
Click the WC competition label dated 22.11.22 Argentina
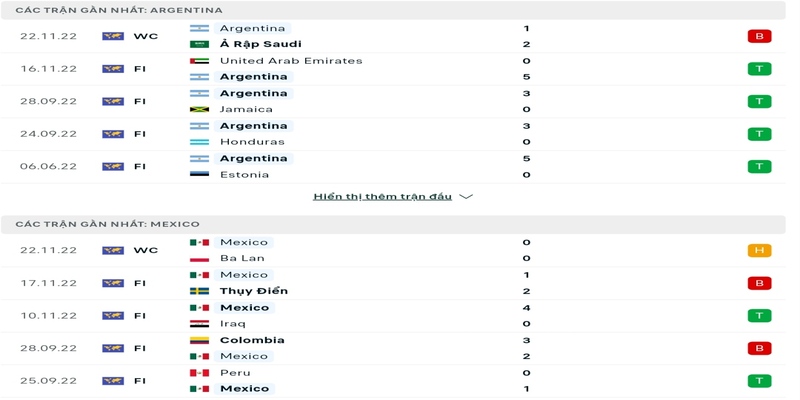[x=146, y=36]
